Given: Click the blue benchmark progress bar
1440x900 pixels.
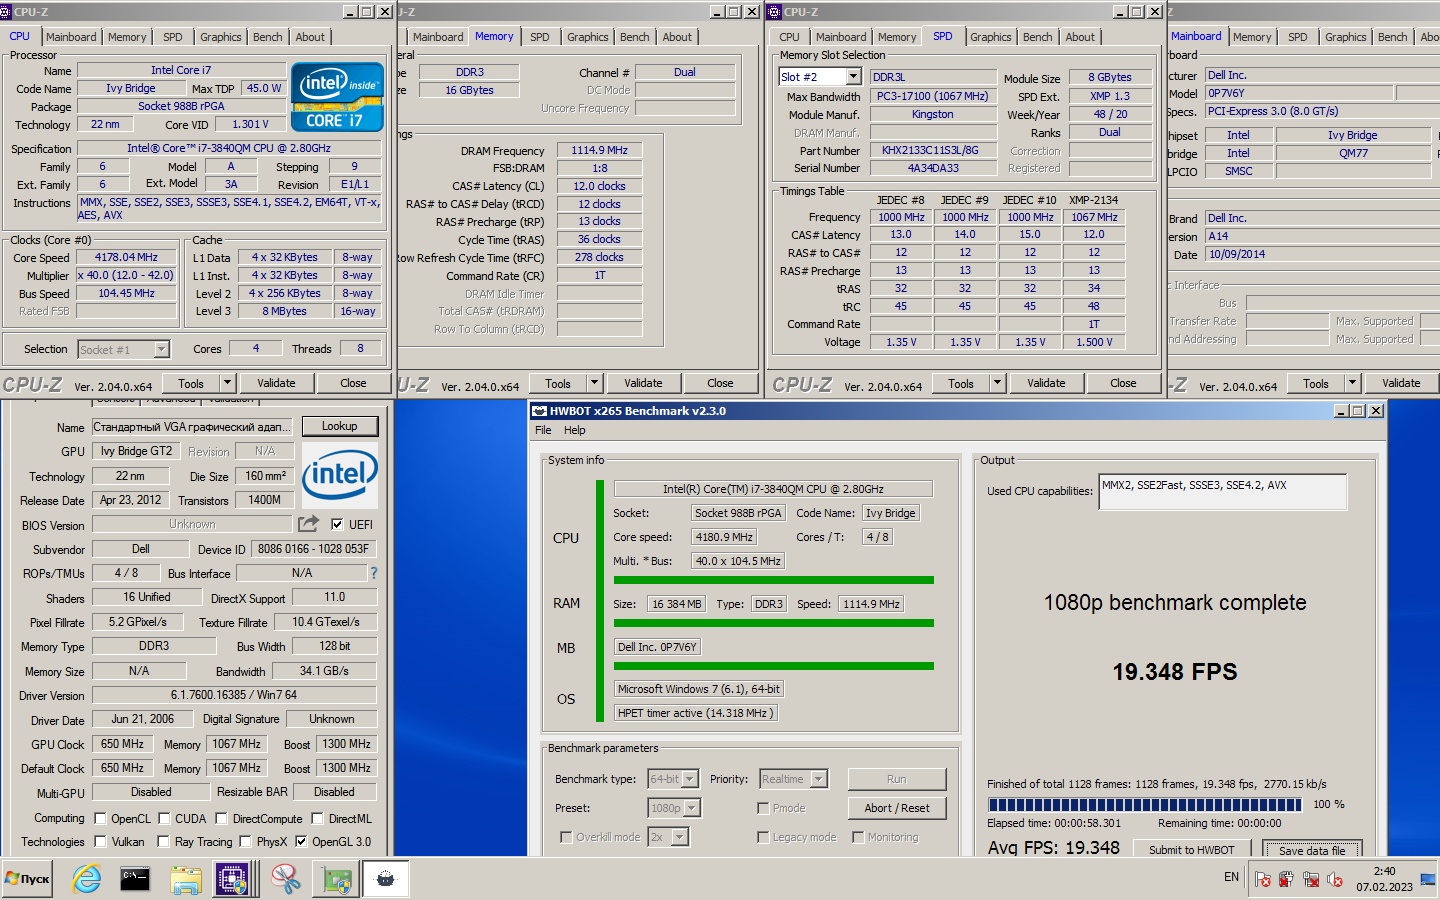Looking at the screenshot, I should tap(1145, 804).
